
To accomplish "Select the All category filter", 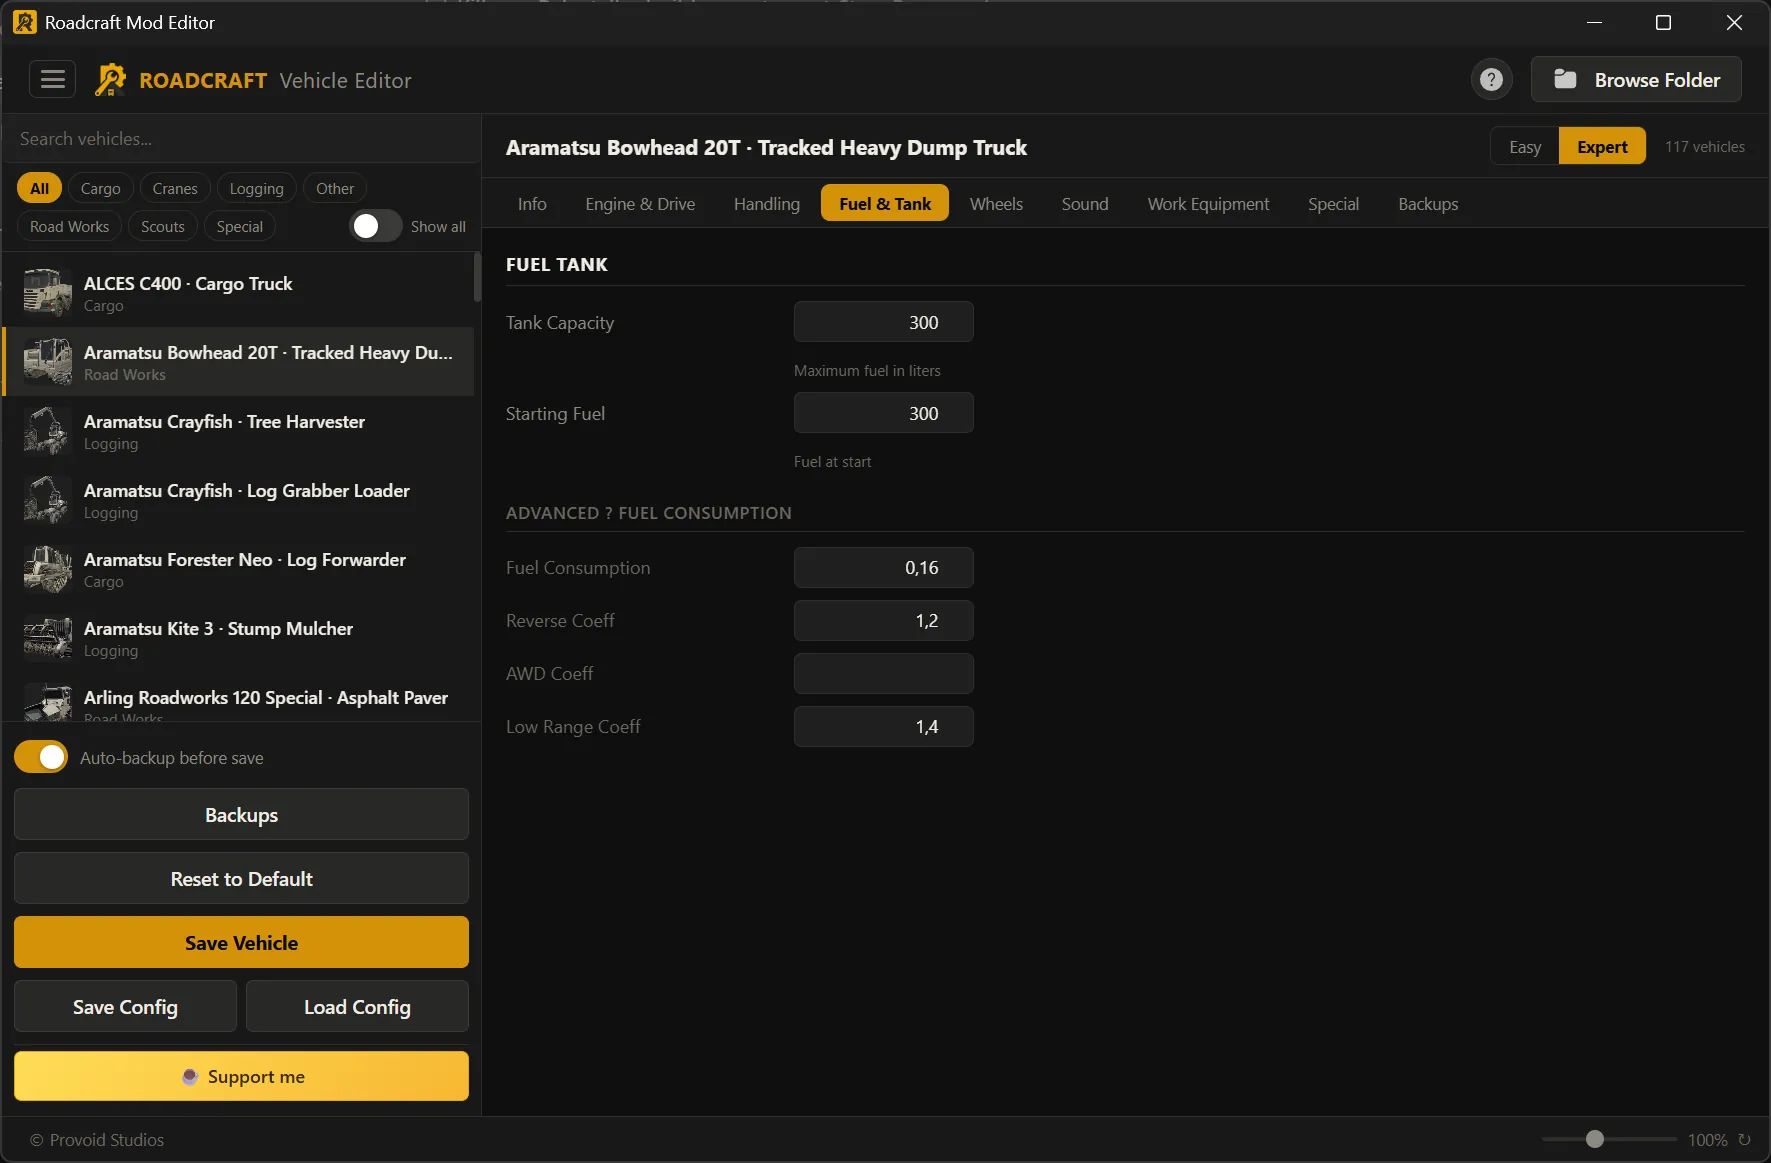I will click(39, 188).
